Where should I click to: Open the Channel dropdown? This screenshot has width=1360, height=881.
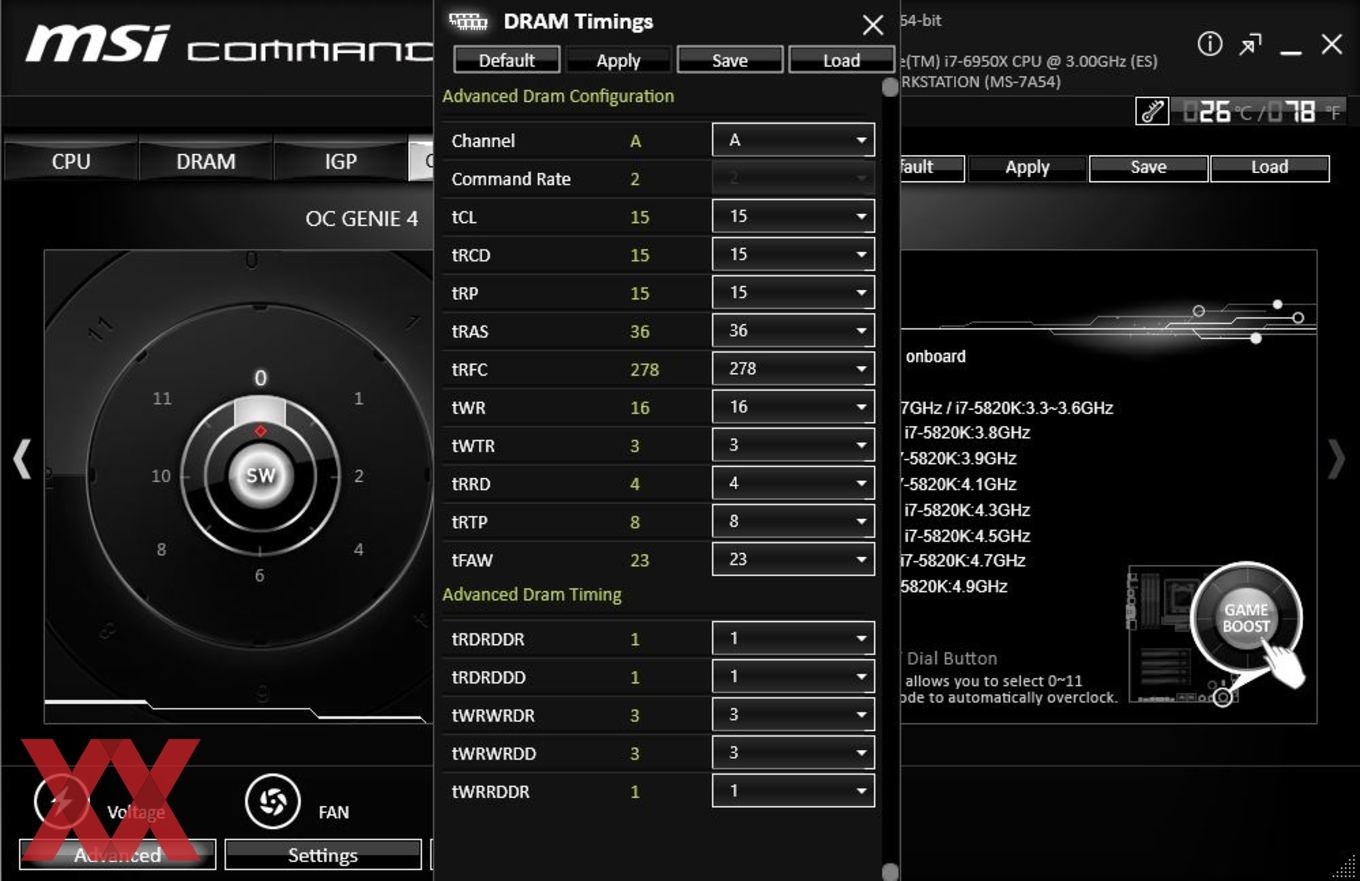tap(794, 140)
